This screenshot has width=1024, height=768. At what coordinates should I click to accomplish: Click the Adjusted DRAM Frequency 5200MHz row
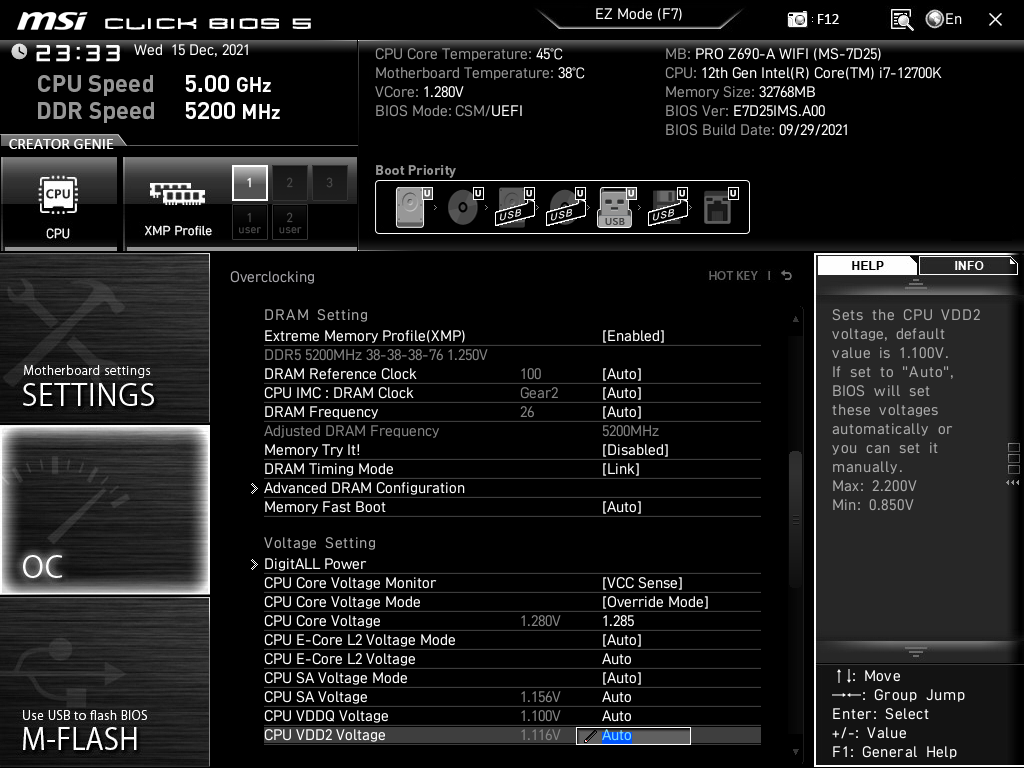512,430
